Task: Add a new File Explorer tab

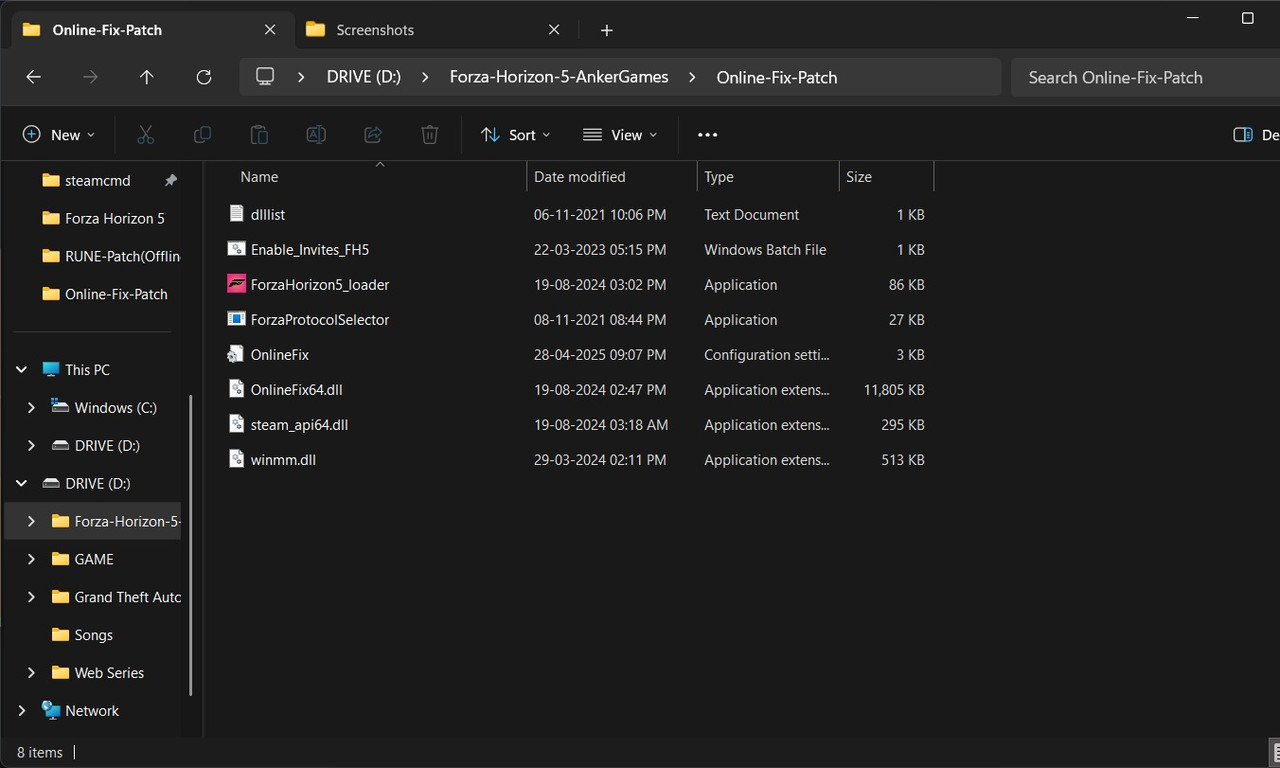Action: coord(606,30)
